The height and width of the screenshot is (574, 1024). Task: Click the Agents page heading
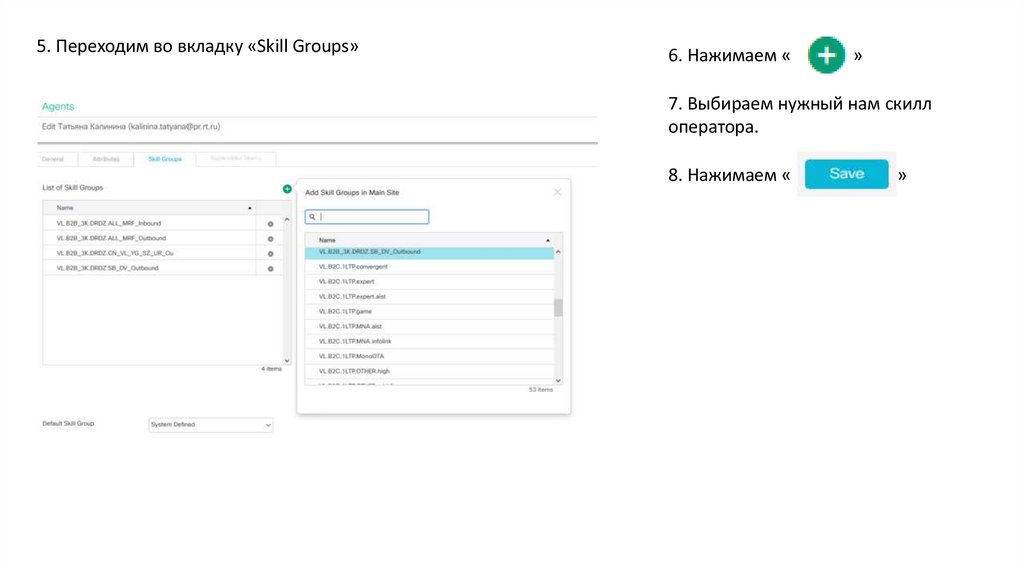point(58,106)
